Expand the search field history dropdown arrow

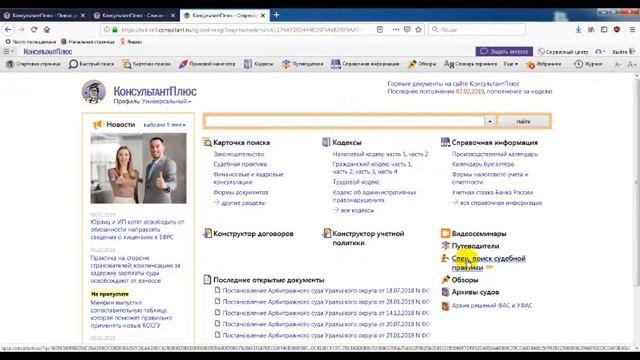pyautogui.click(x=490, y=121)
